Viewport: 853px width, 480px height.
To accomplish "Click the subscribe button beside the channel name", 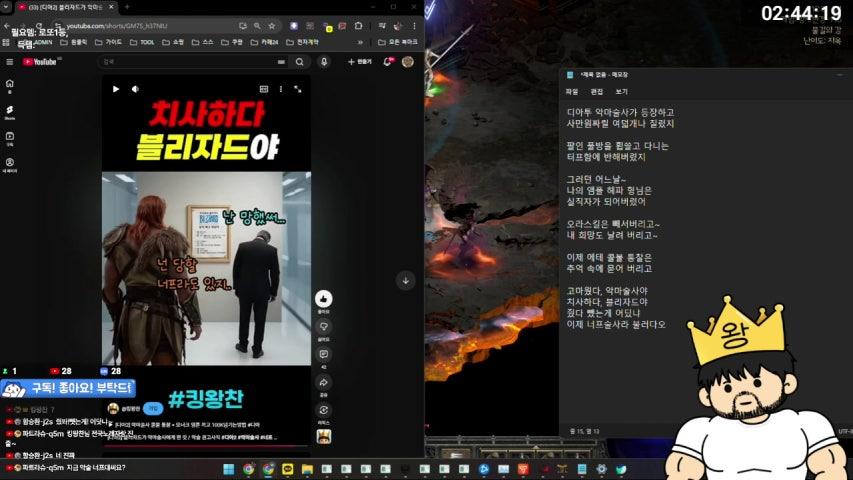I will [155, 408].
